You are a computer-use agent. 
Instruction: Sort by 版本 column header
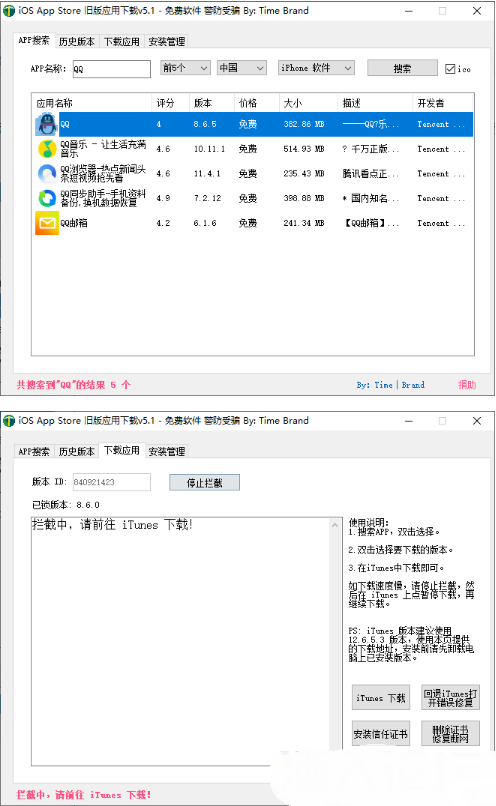(x=212, y=103)
